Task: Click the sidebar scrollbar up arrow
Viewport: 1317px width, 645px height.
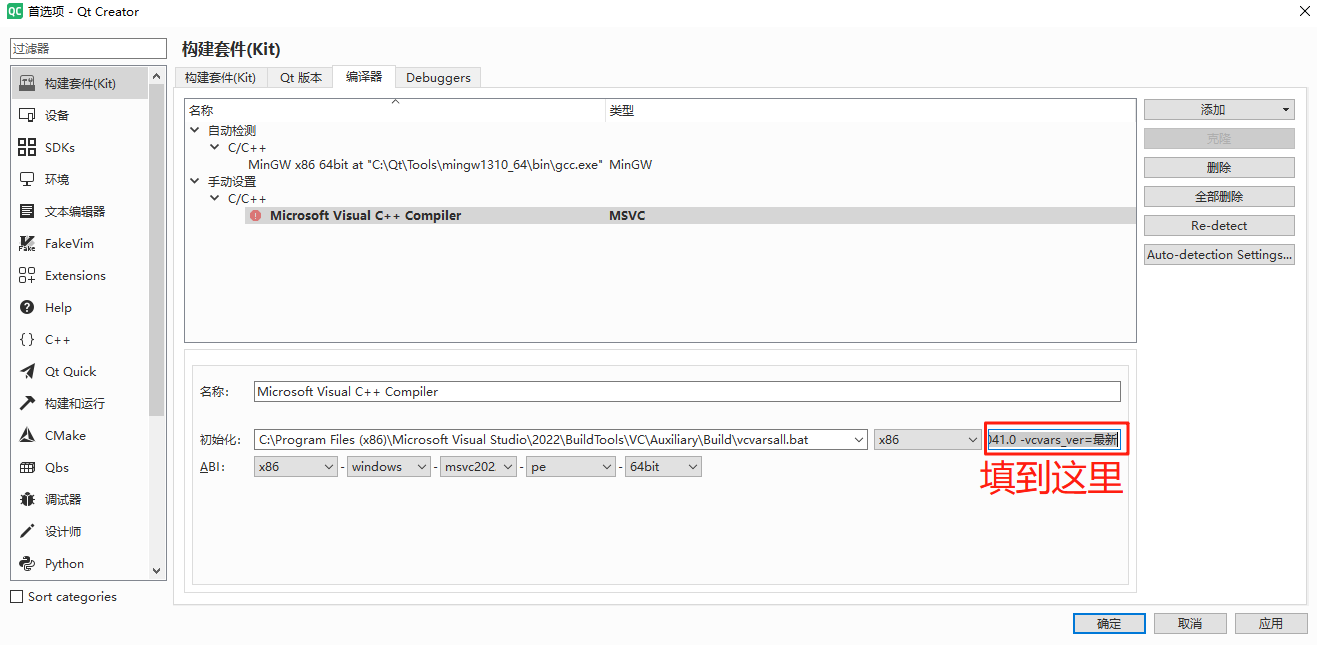Action: (156, 76)
